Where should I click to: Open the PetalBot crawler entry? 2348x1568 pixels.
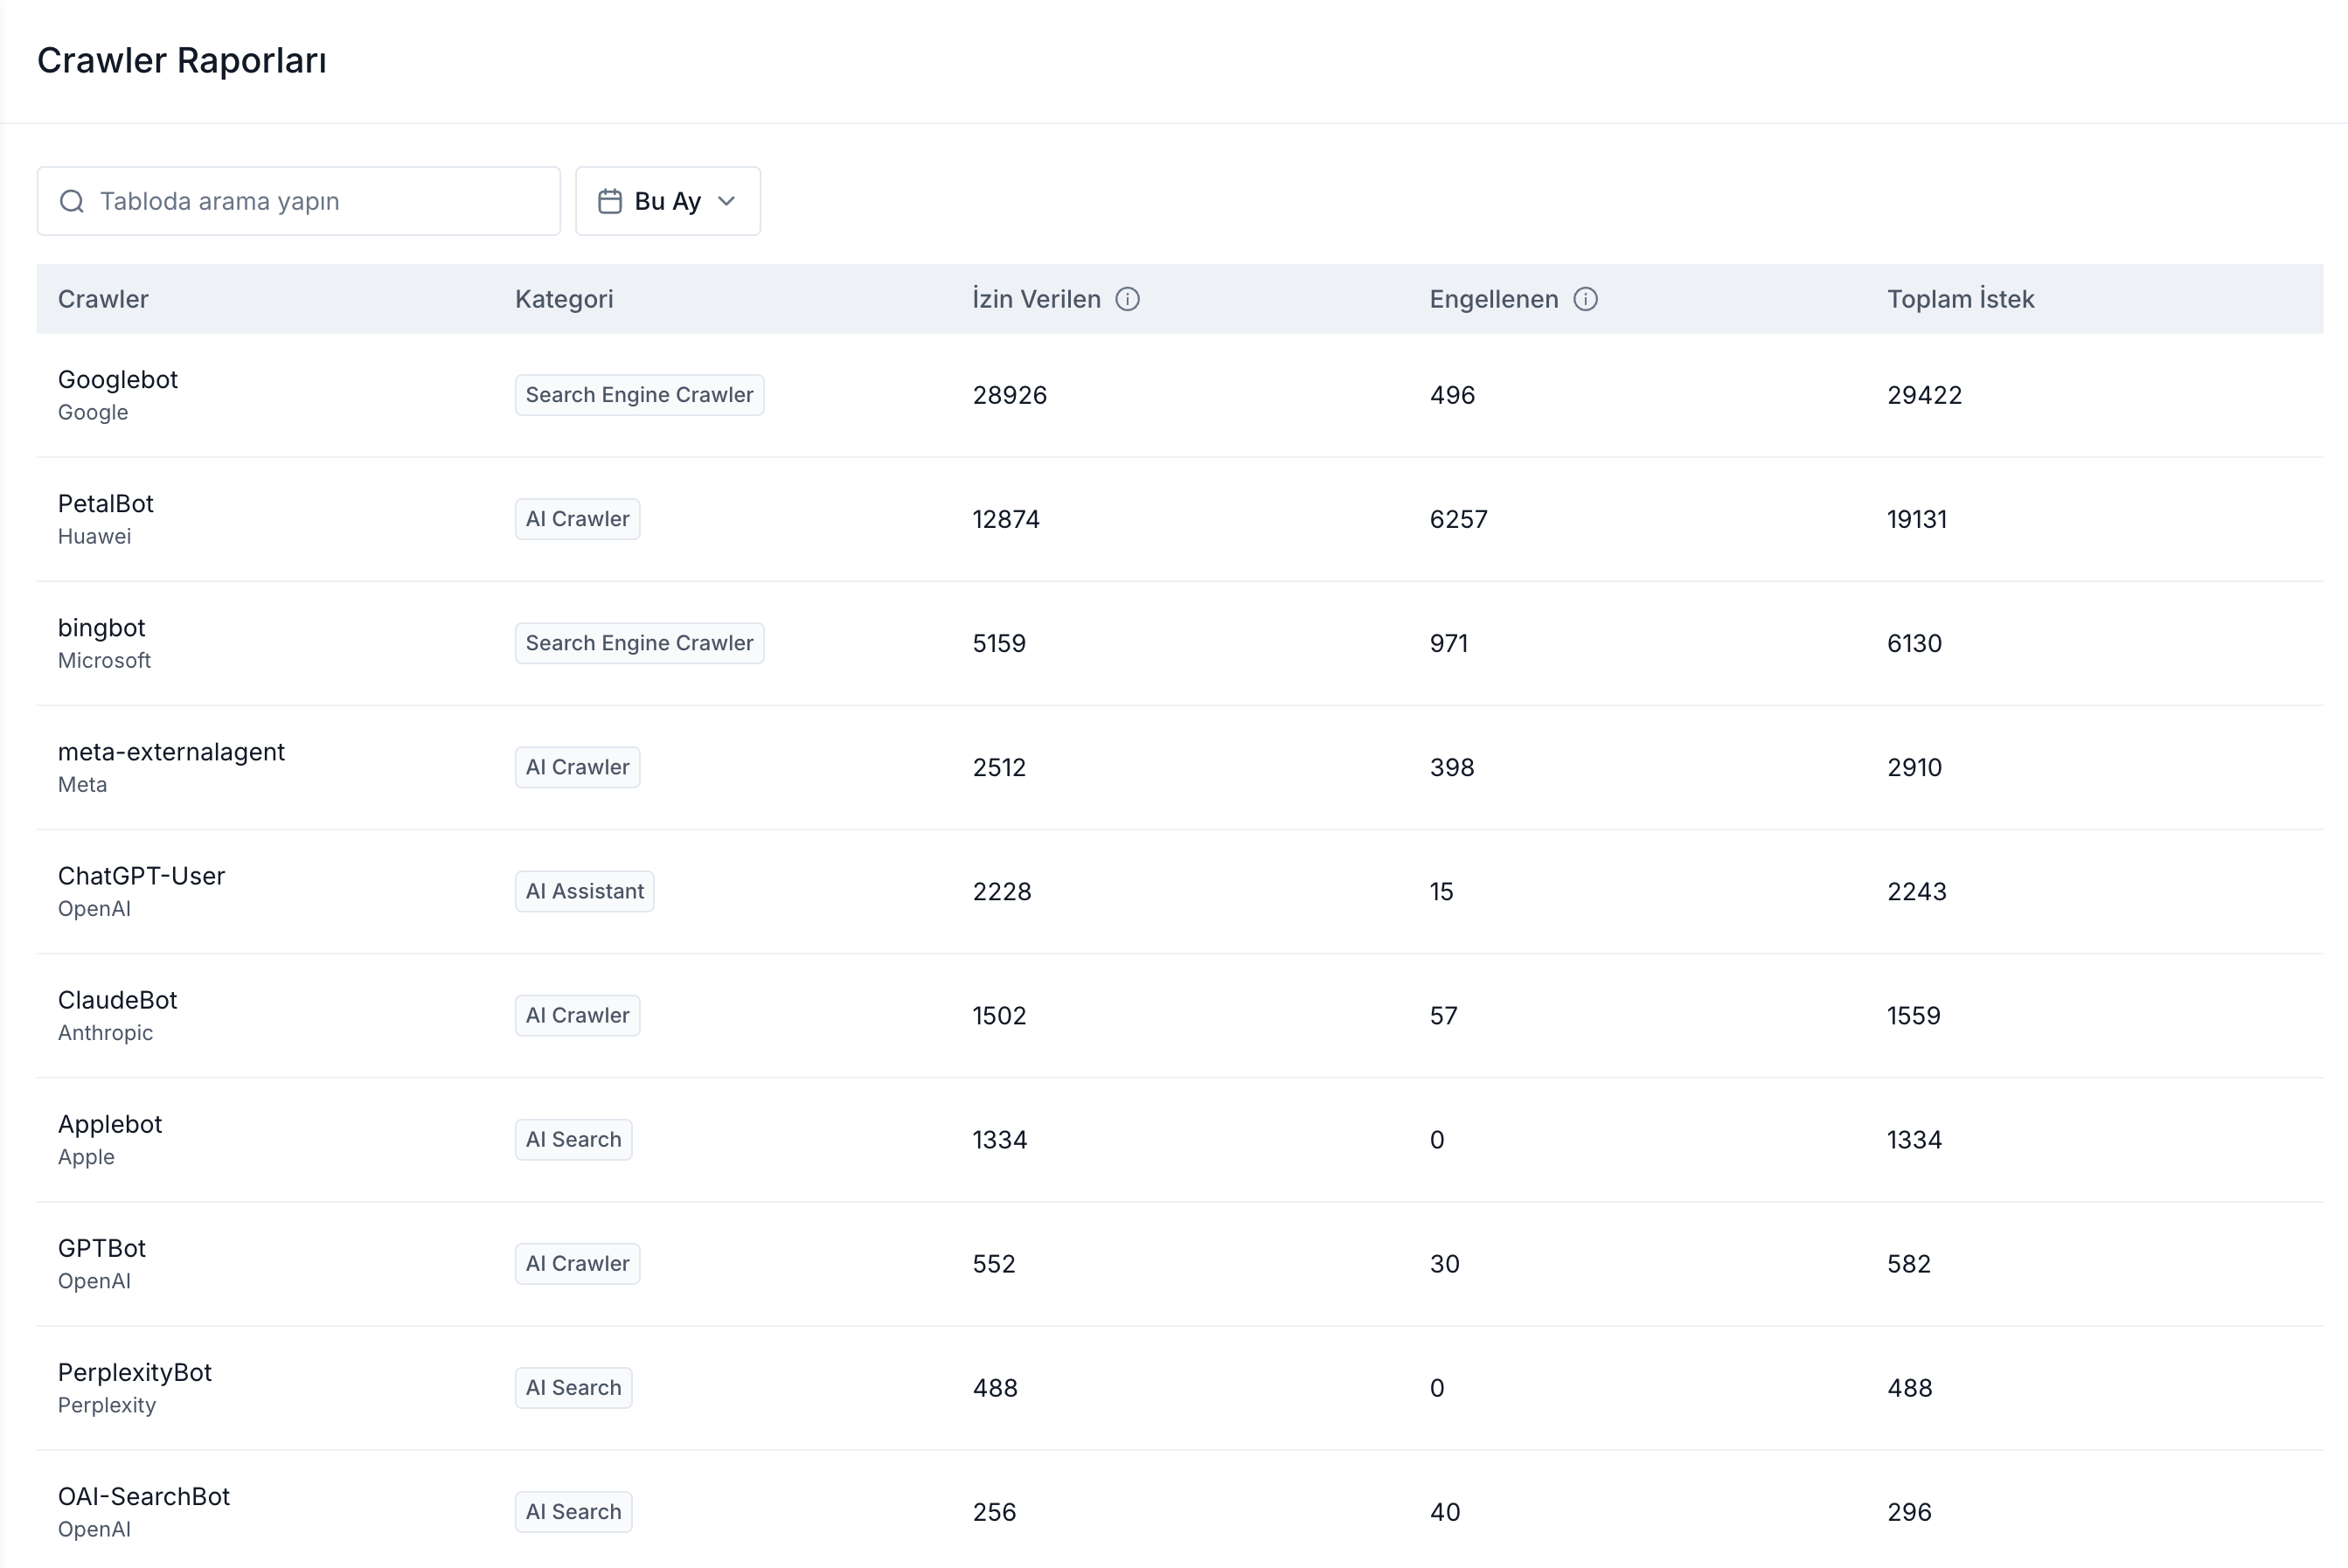(106, 503)
